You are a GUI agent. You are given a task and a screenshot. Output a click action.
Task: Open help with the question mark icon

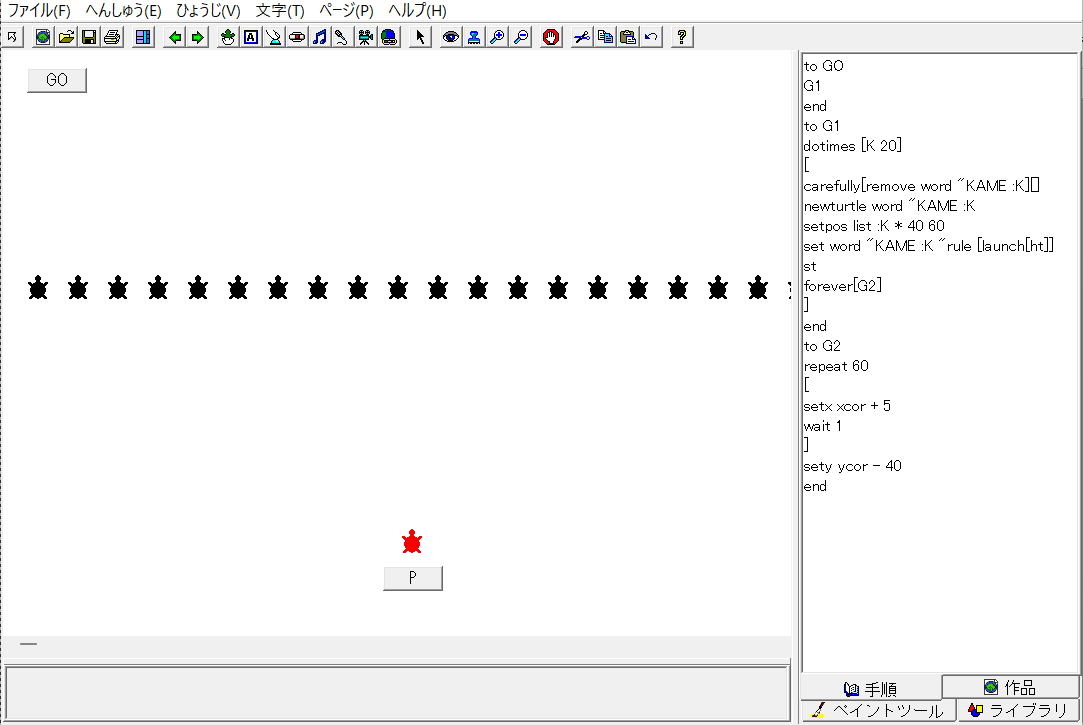(682, 37)
